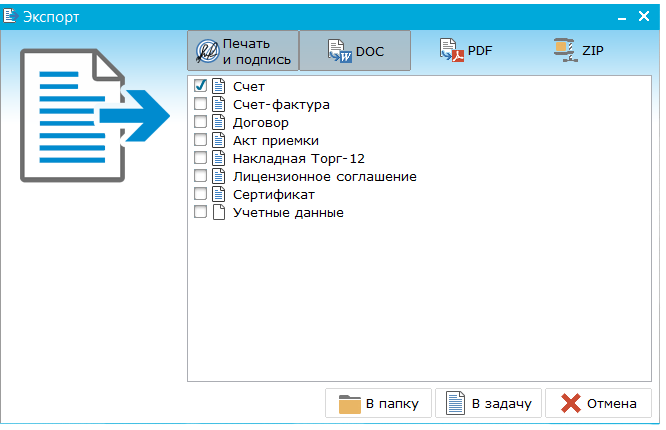The width and height of the screenshot is (666, 430).
Task: Click the Договор document icon
Action: point(219,122)
